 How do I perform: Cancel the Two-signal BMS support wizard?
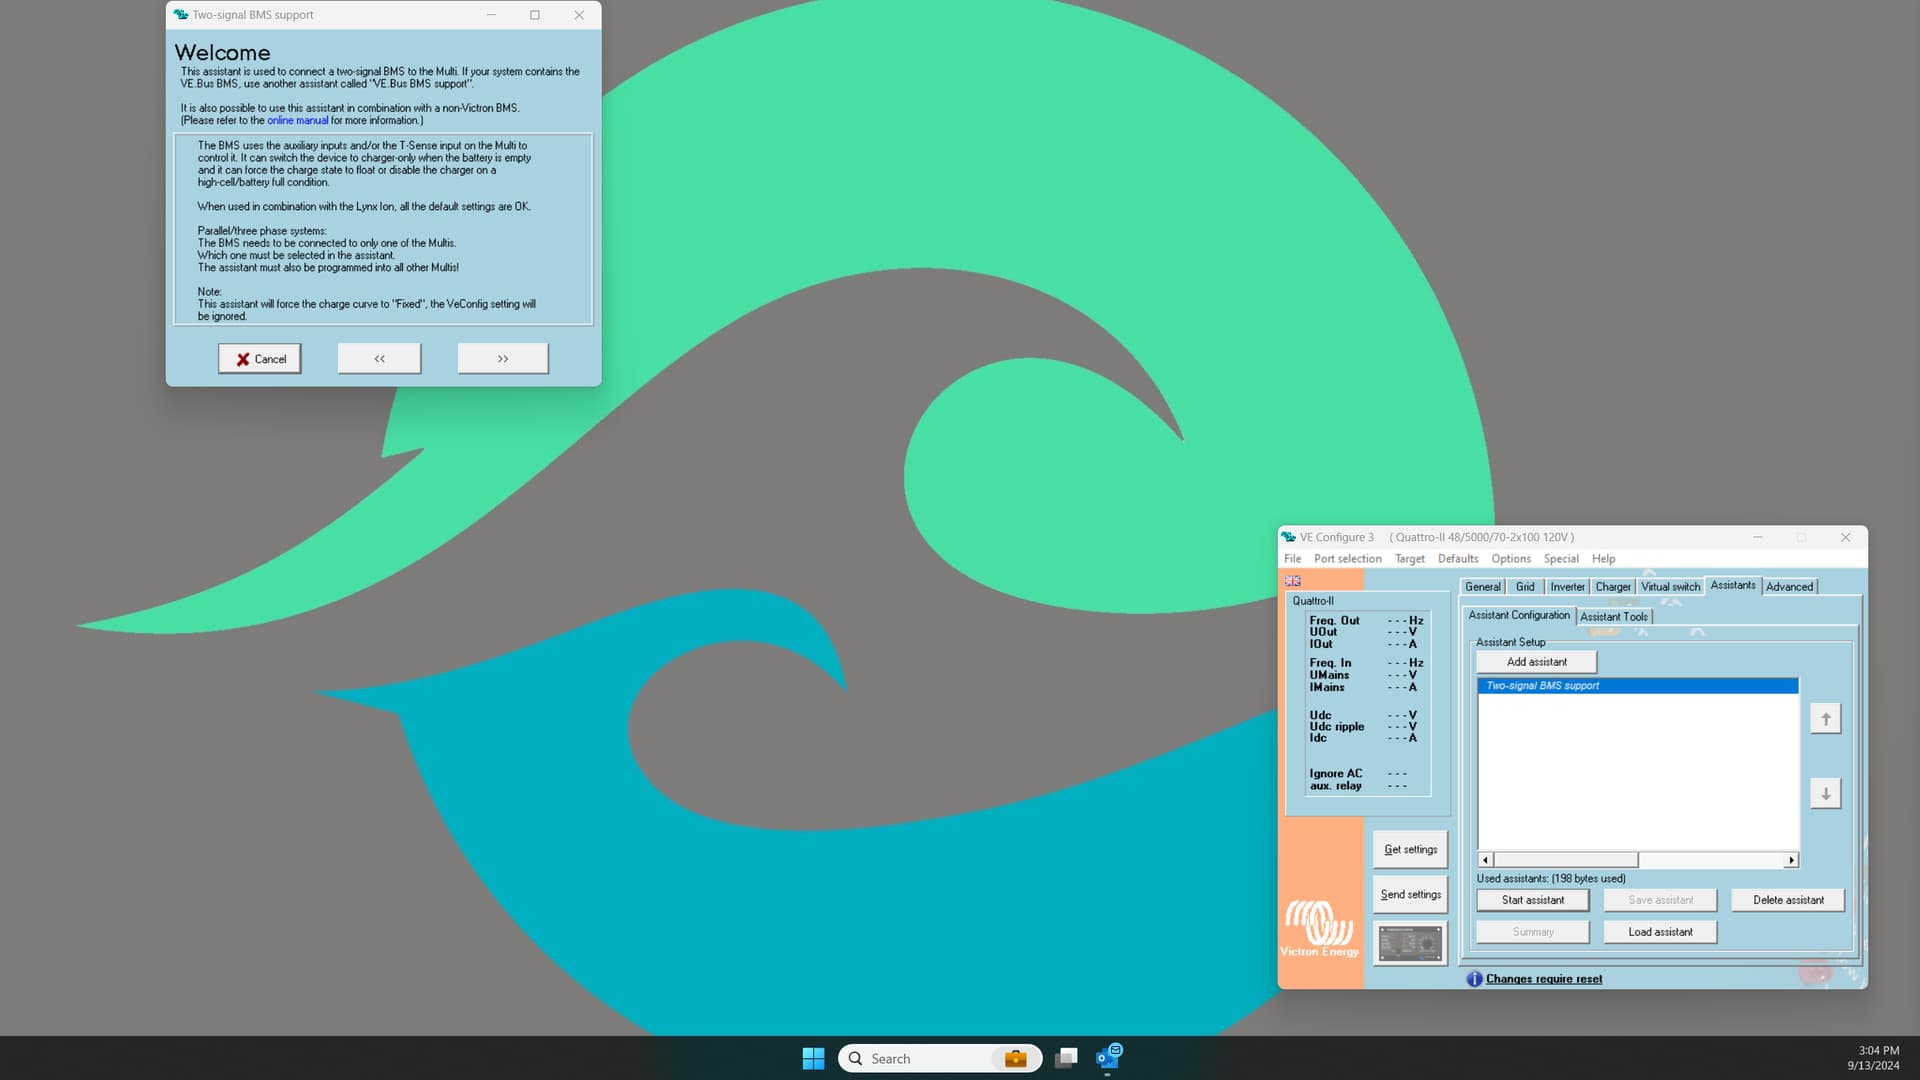pyautogui.click(x=260, y=359)
